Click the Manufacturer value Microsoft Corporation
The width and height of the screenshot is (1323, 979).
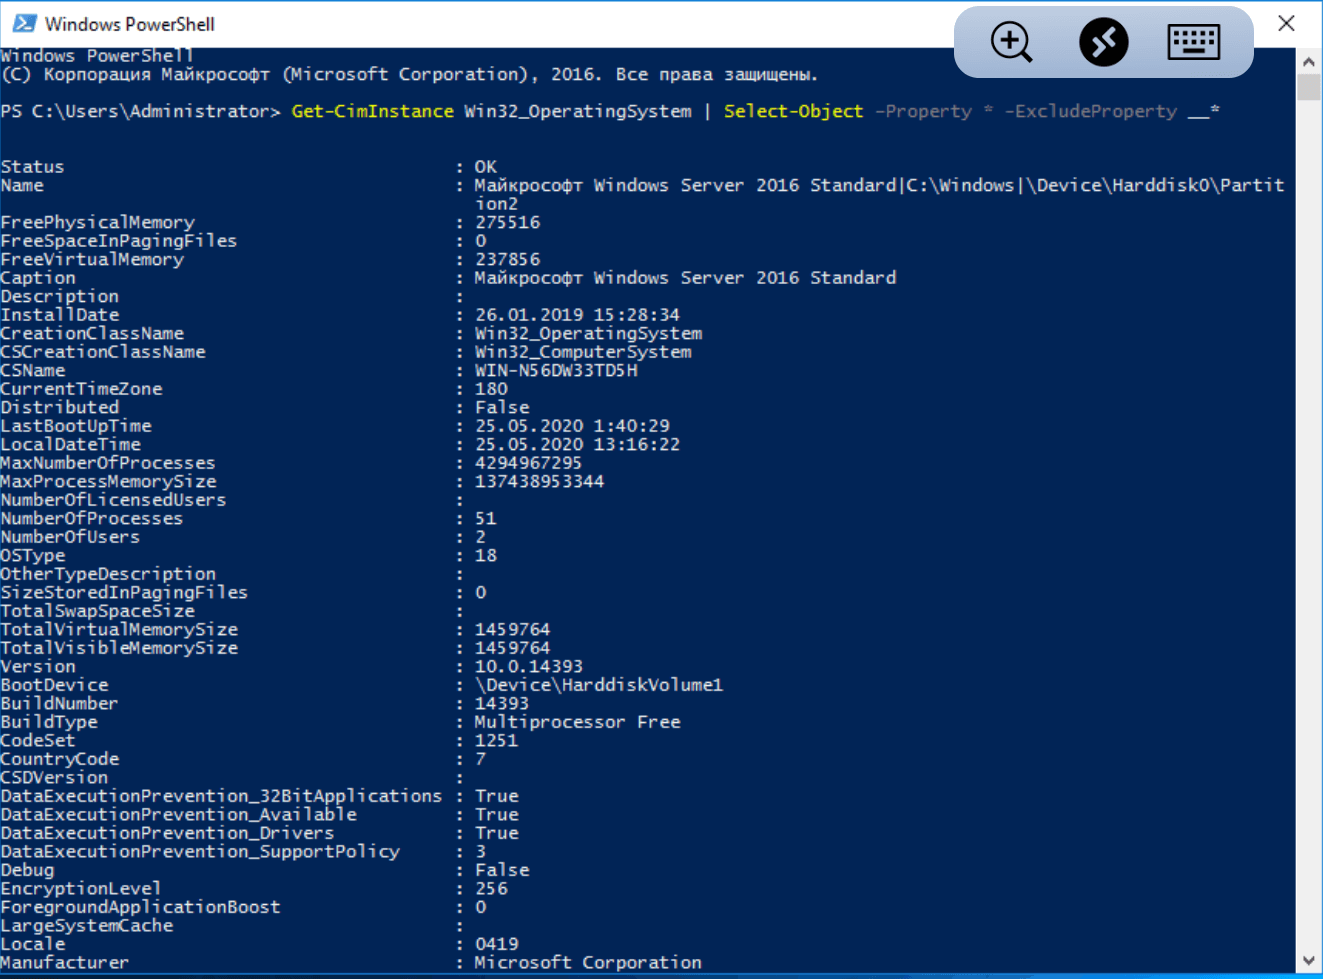[x=588, y=963]
